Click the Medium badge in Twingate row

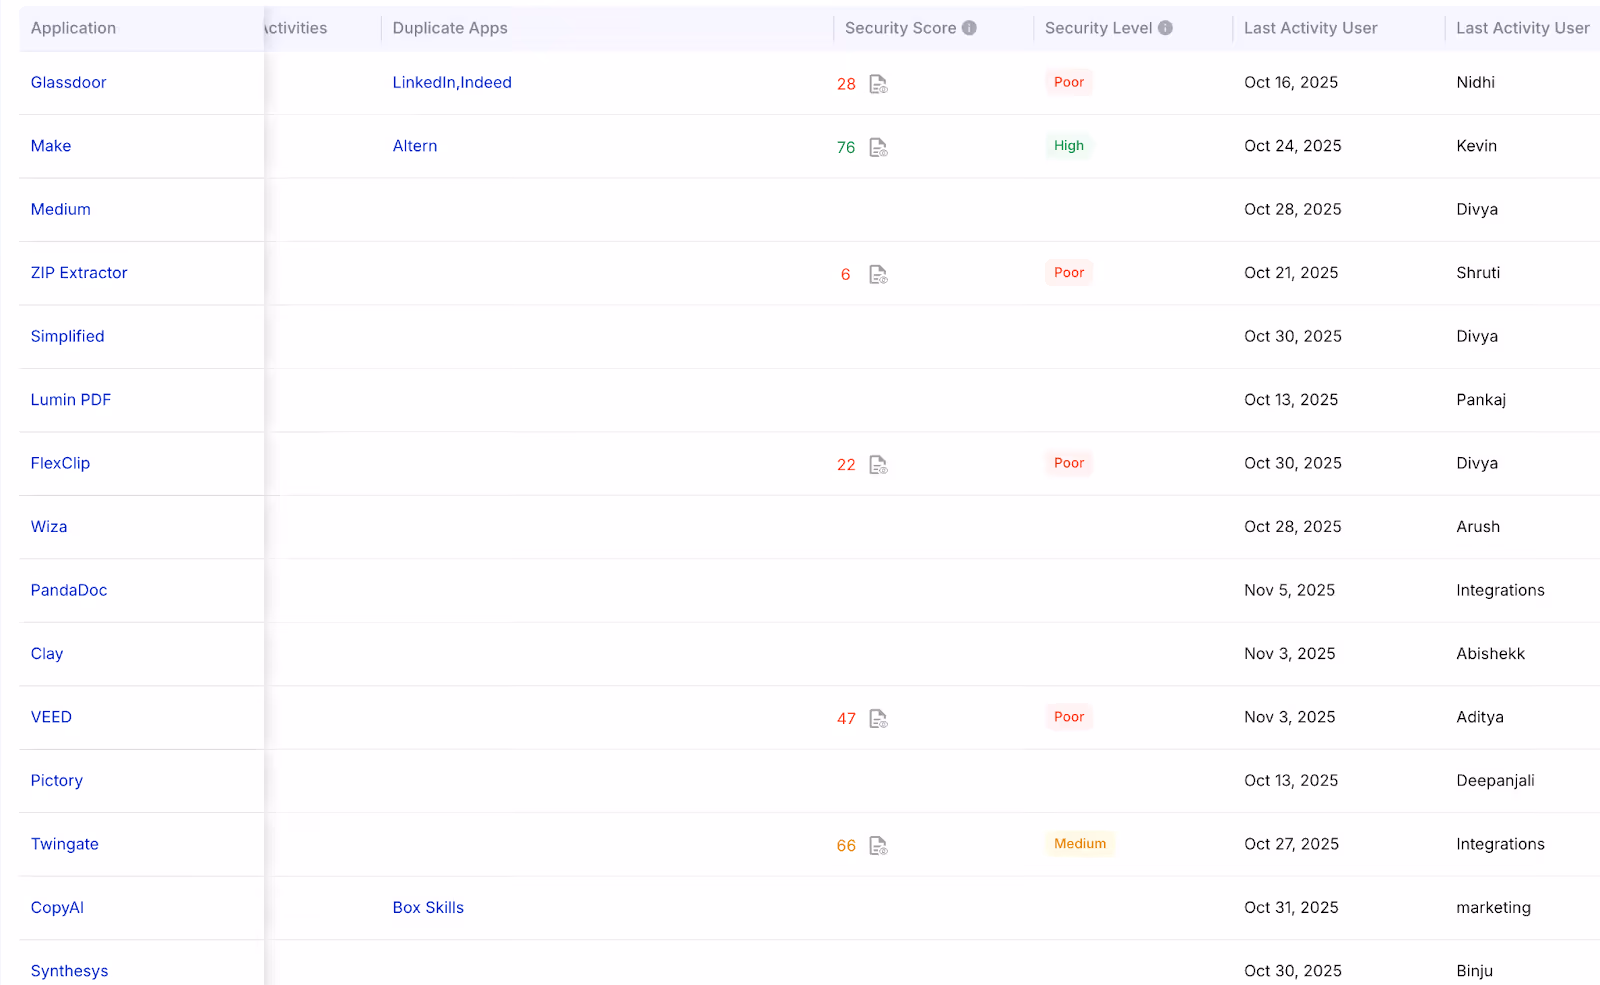pyautogui.click(x=1080, y=844)
